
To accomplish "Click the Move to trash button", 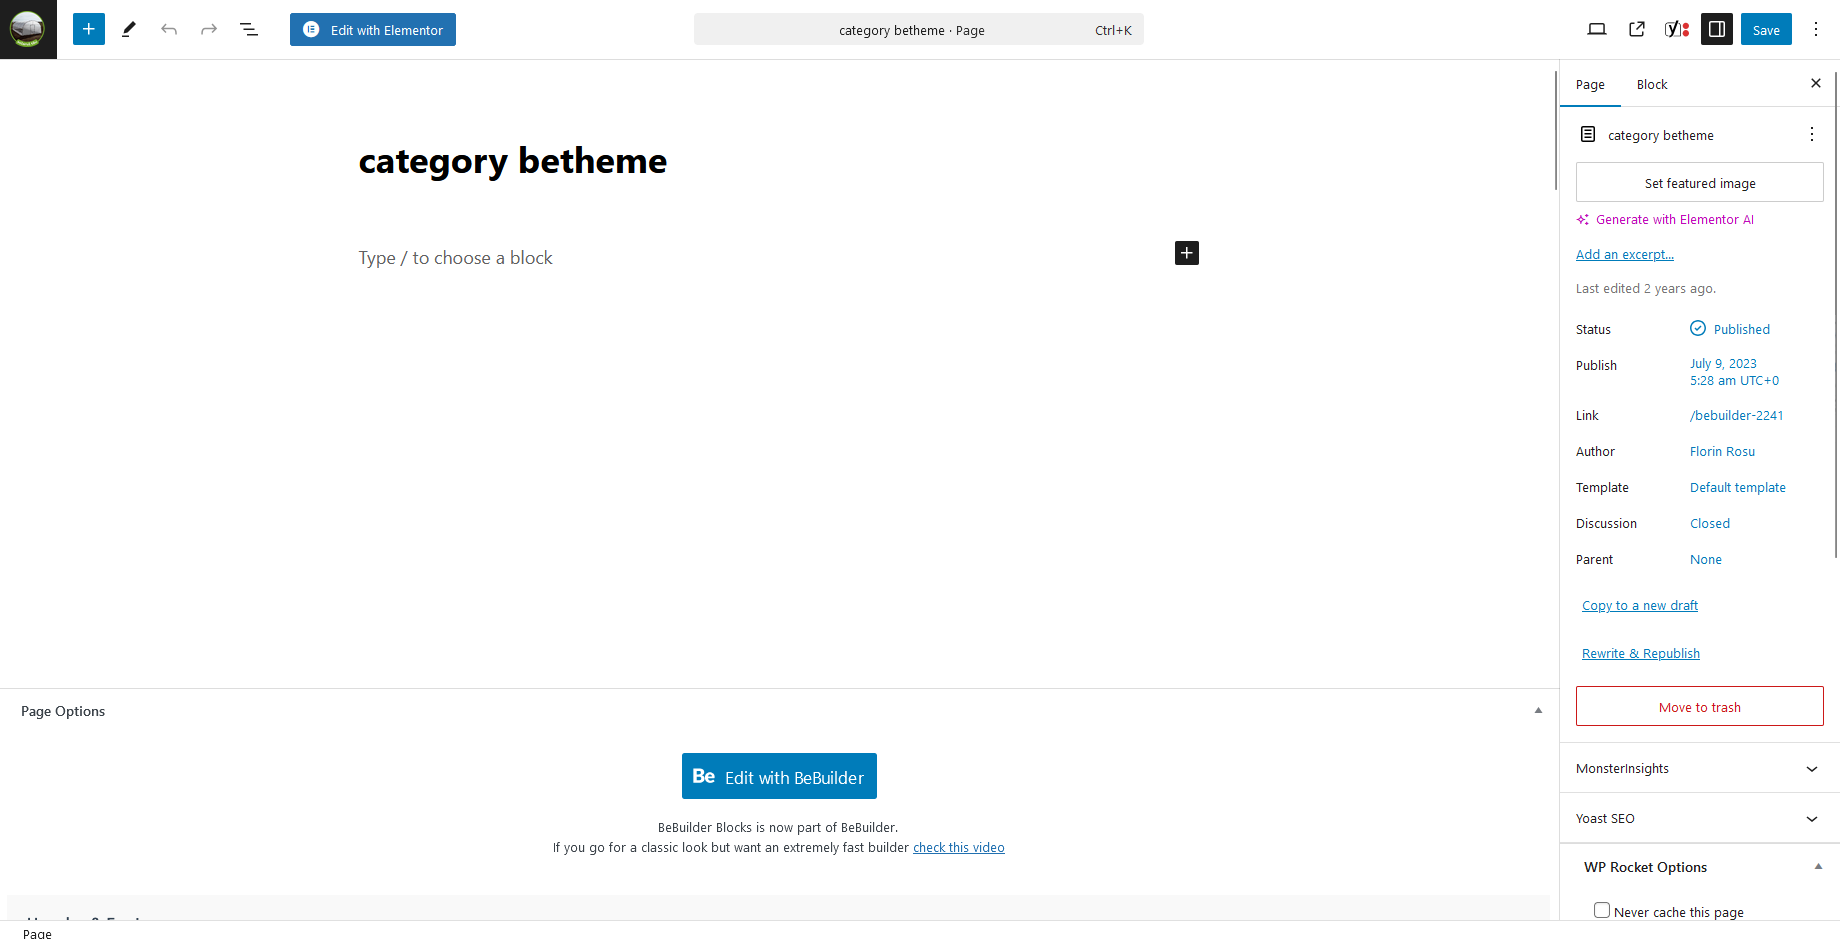I will point(1699,706).
